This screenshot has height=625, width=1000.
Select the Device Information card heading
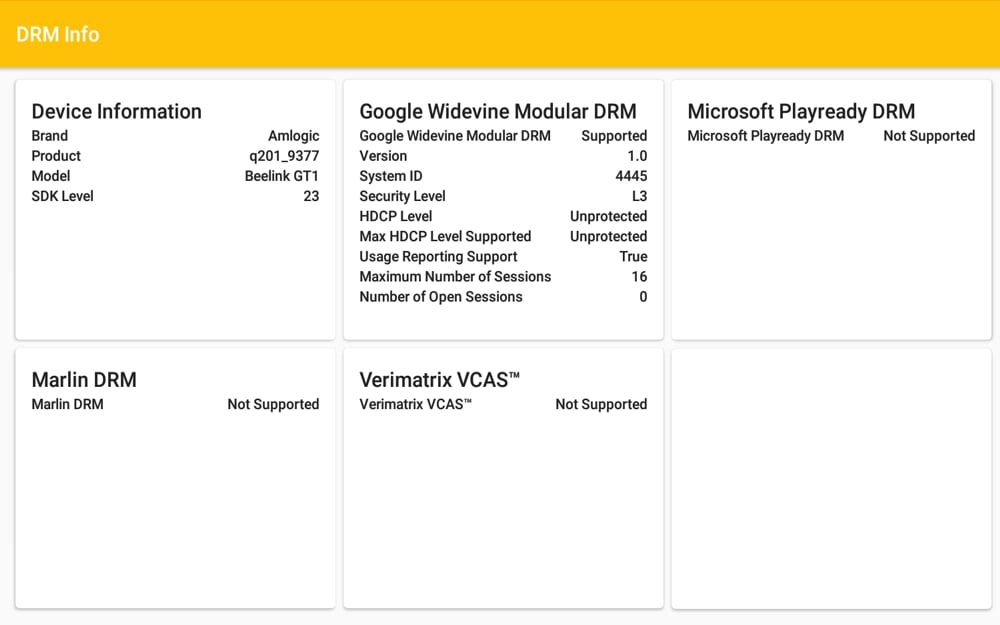pos(116,111)
